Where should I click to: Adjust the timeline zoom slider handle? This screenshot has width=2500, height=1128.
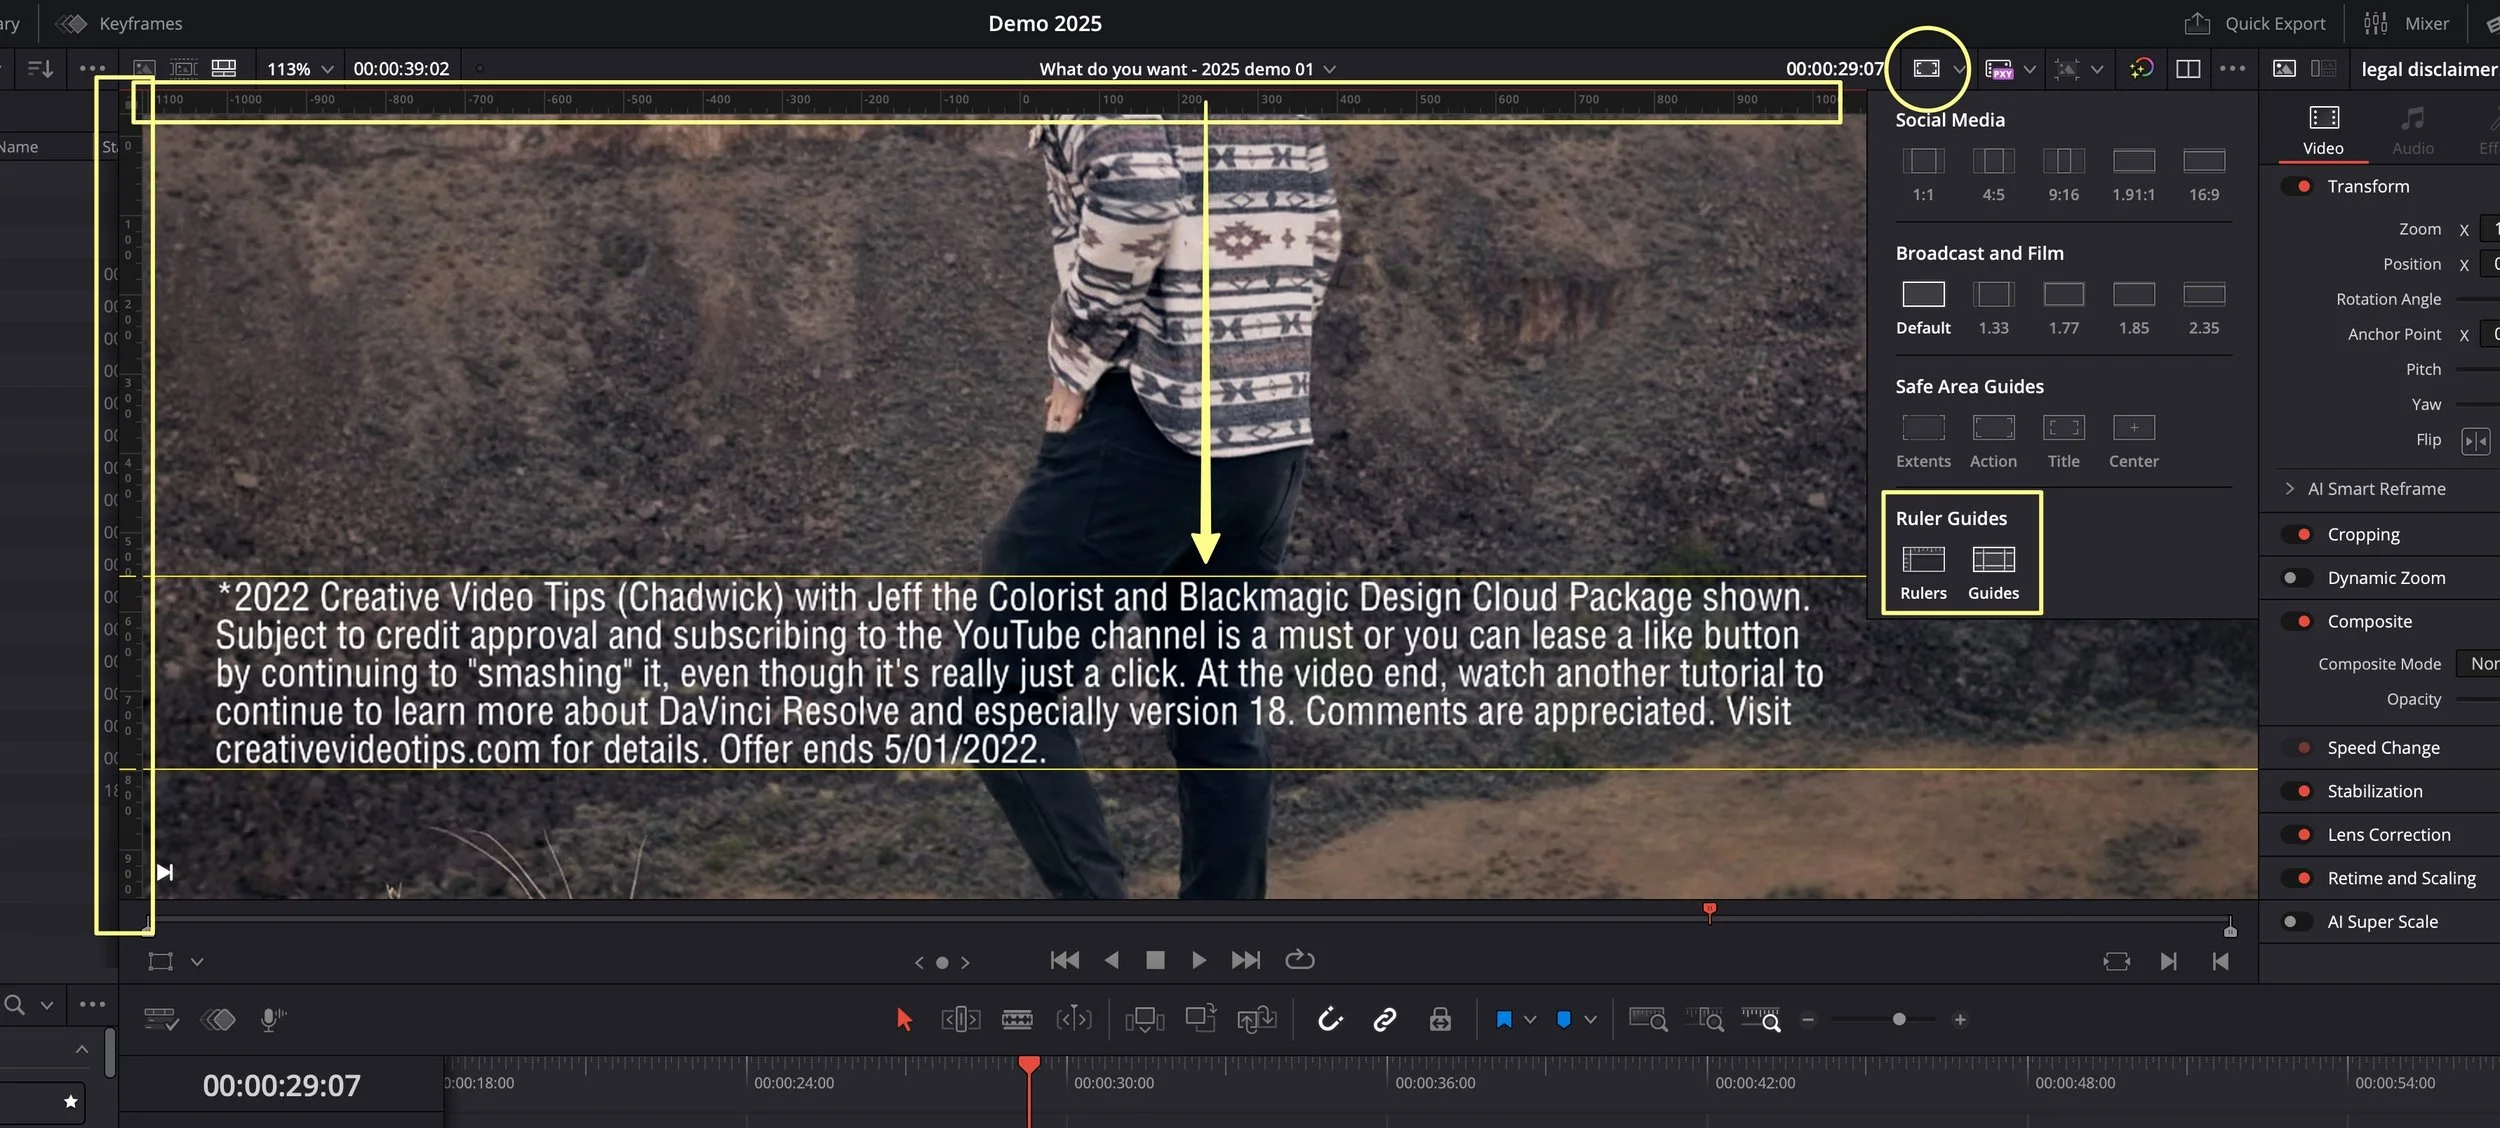pos(1899,1019)
